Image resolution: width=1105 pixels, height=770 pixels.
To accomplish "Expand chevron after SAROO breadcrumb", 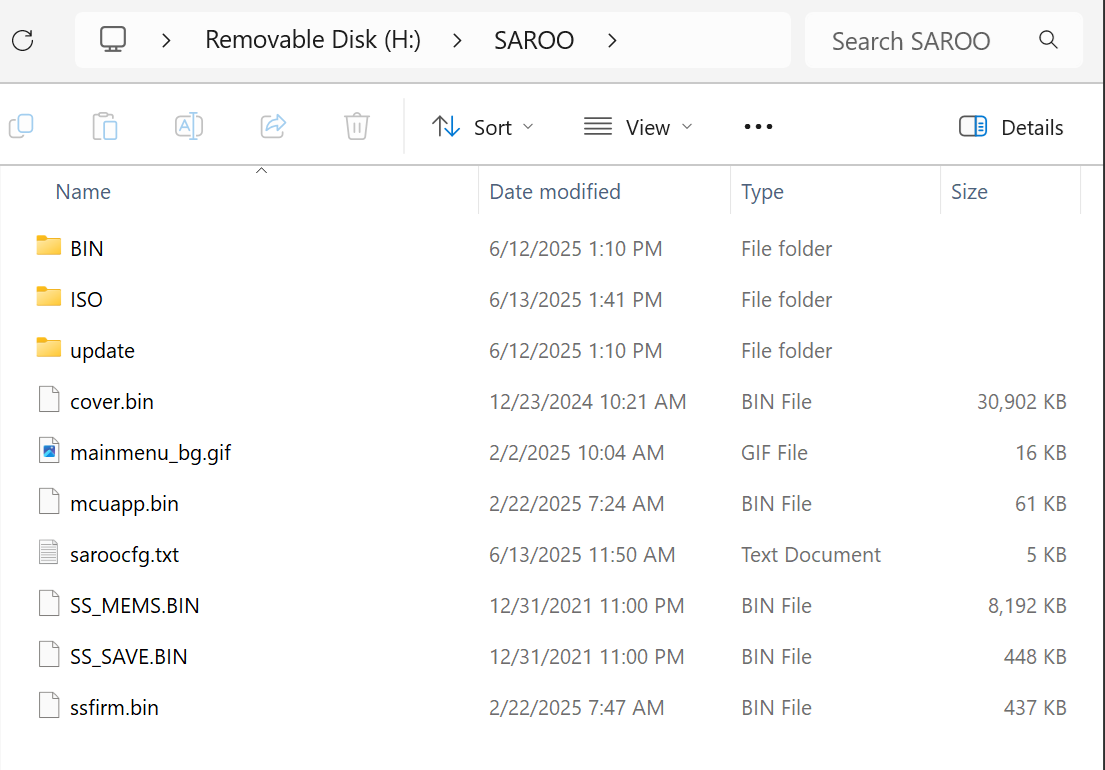I will pyautogui.click(x=612, y=41).
